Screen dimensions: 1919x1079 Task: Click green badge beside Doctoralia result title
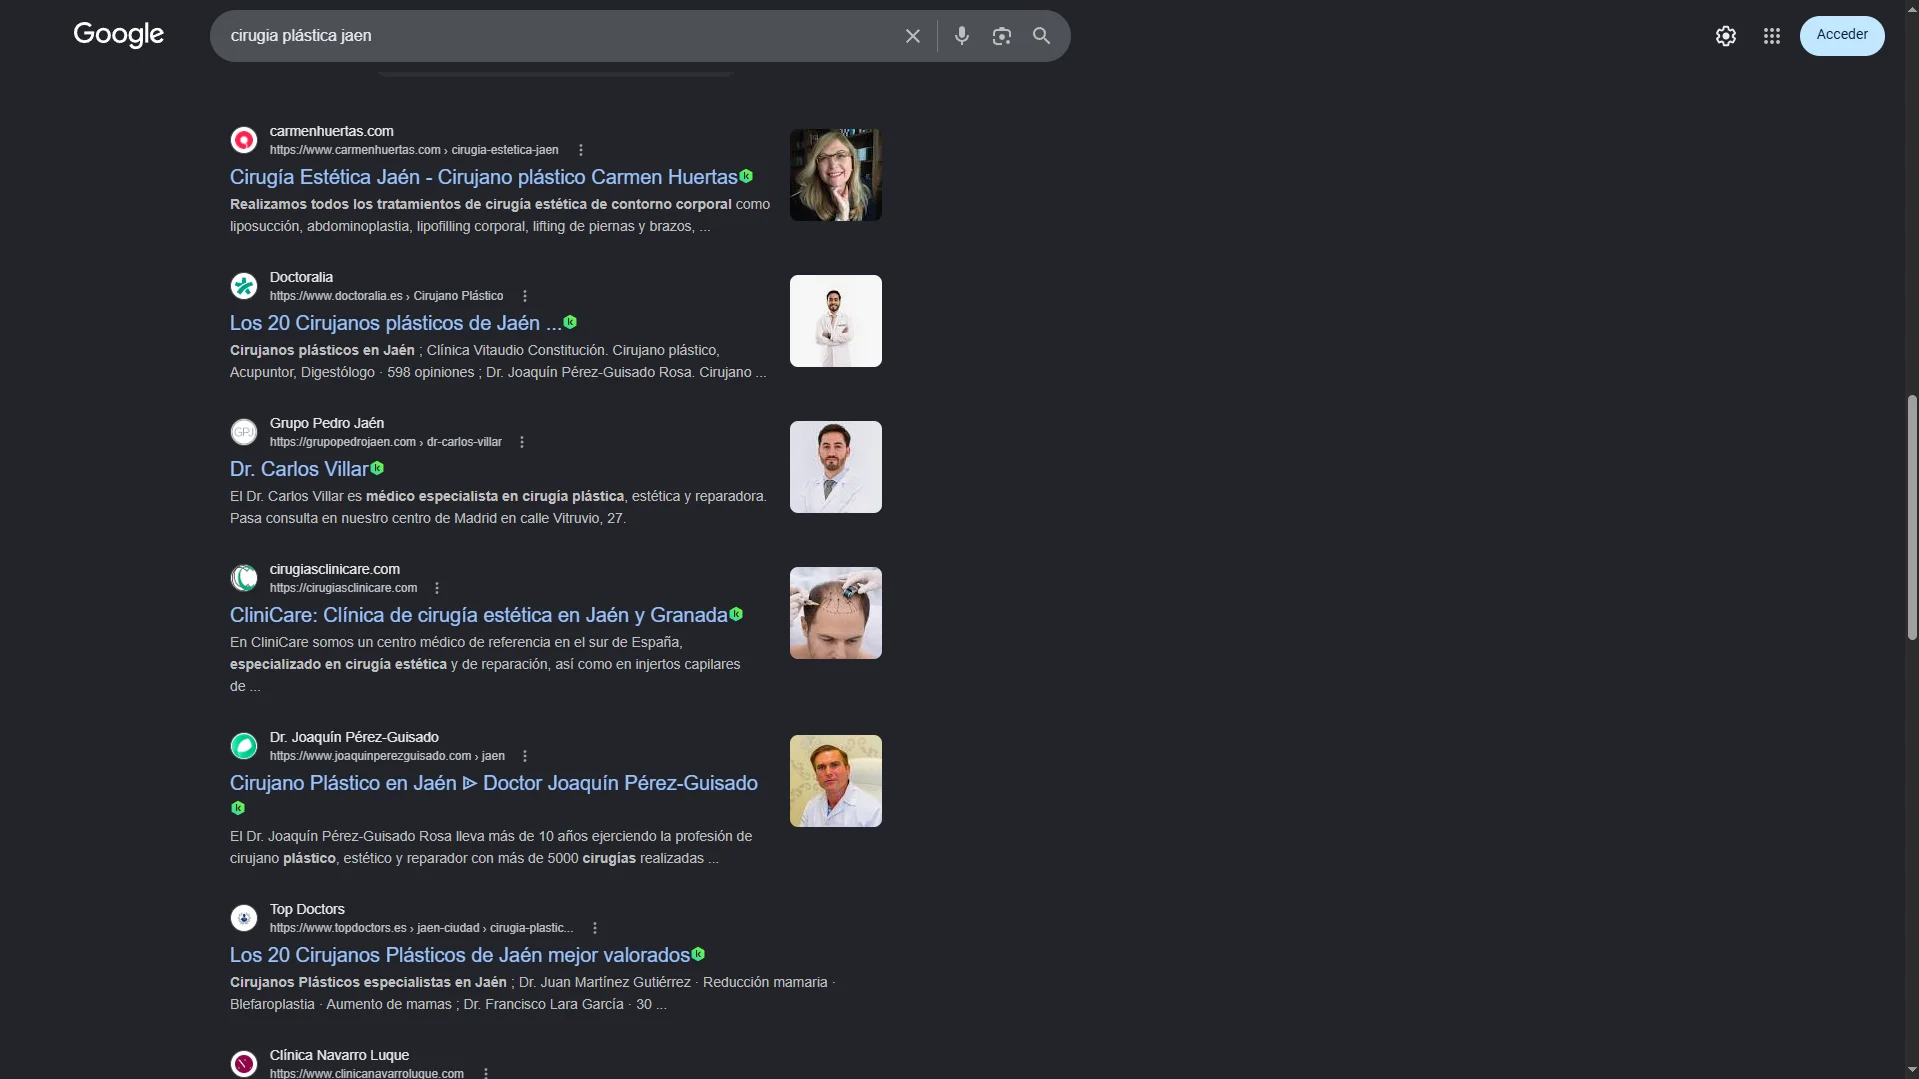pyautogui.click(x=570, y=322)
